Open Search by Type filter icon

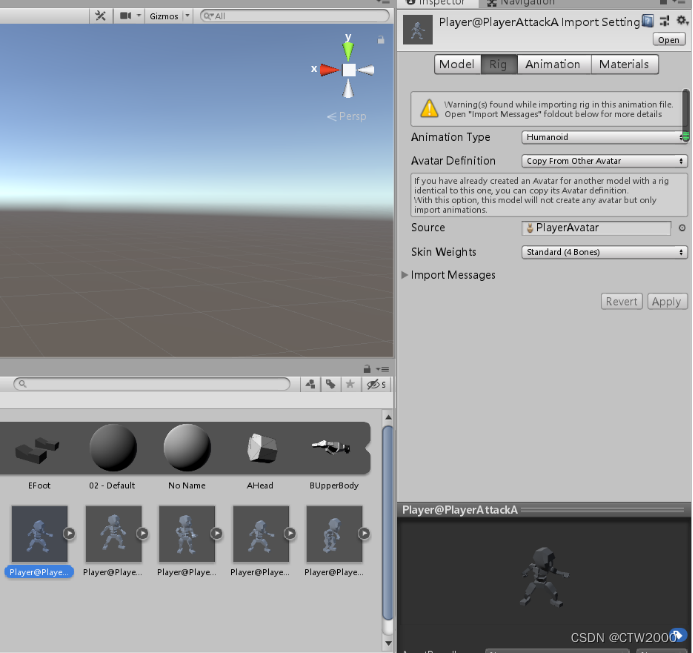coord(311,384)
